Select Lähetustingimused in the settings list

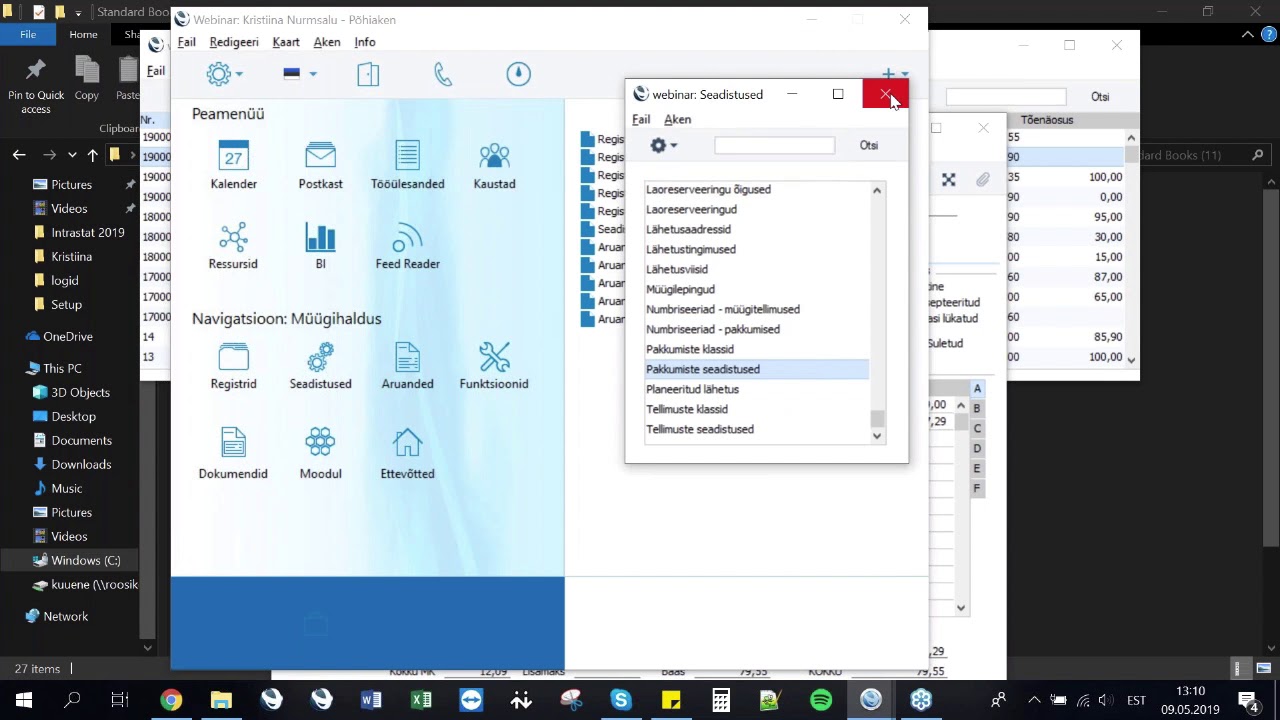757,249
